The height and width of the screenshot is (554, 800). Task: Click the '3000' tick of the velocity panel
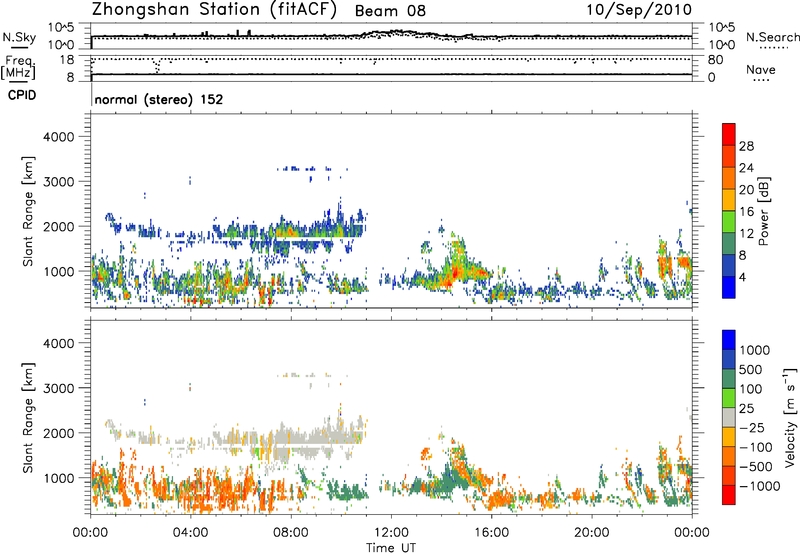point(58,388)
